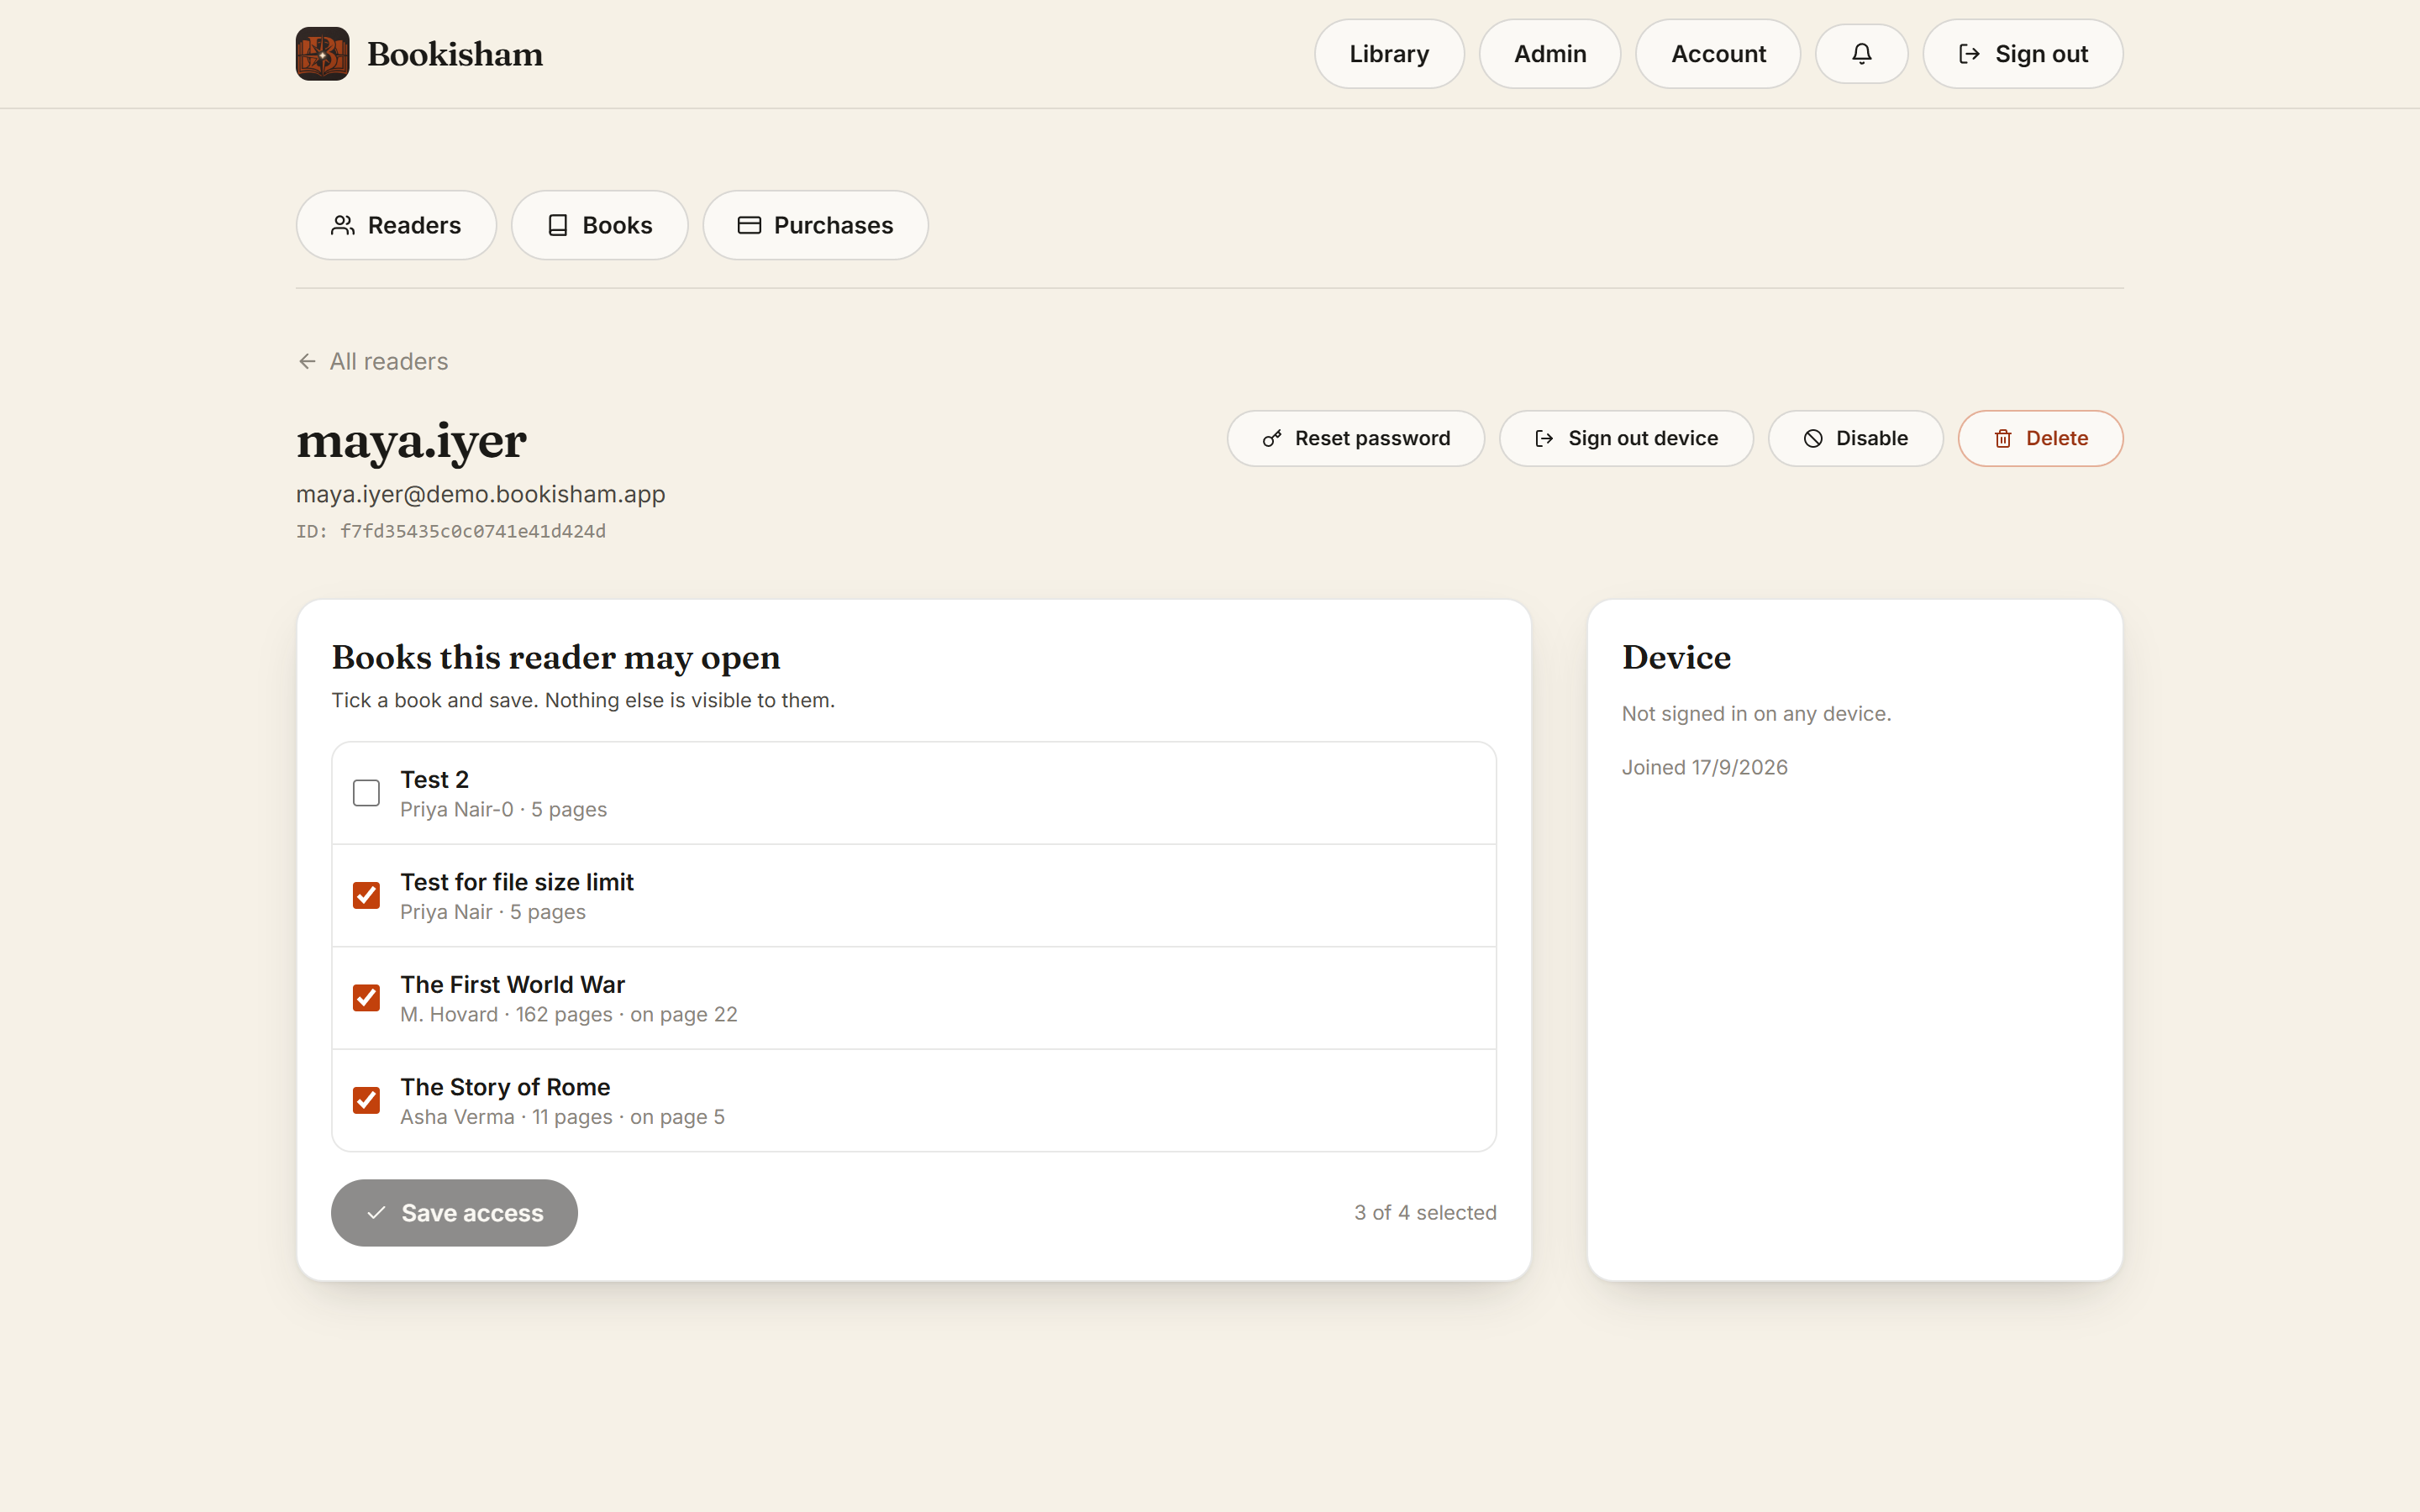Tick the Test 2 checkbox

[x=366, y=793]
